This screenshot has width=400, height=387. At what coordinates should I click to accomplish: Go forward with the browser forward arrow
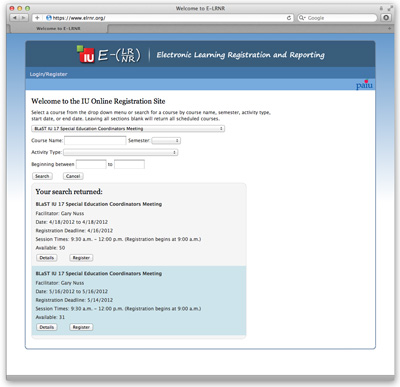tap(24, 18)
